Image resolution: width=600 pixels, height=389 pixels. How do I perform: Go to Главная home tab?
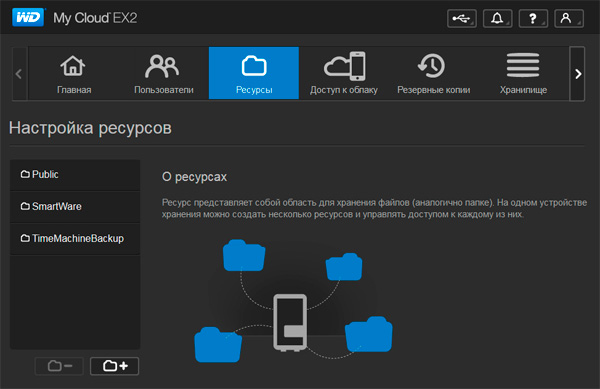pos(74,73)
